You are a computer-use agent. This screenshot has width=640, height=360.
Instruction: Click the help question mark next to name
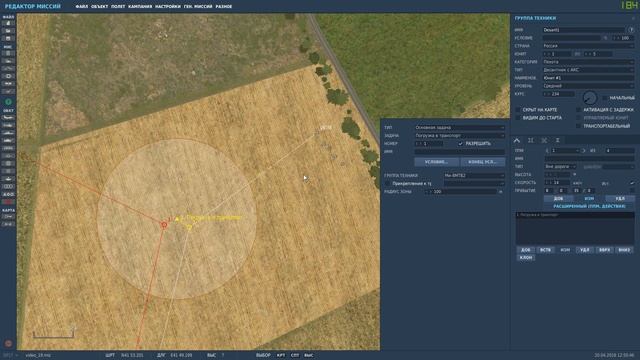pyautogui.click(x=631, y=30)
